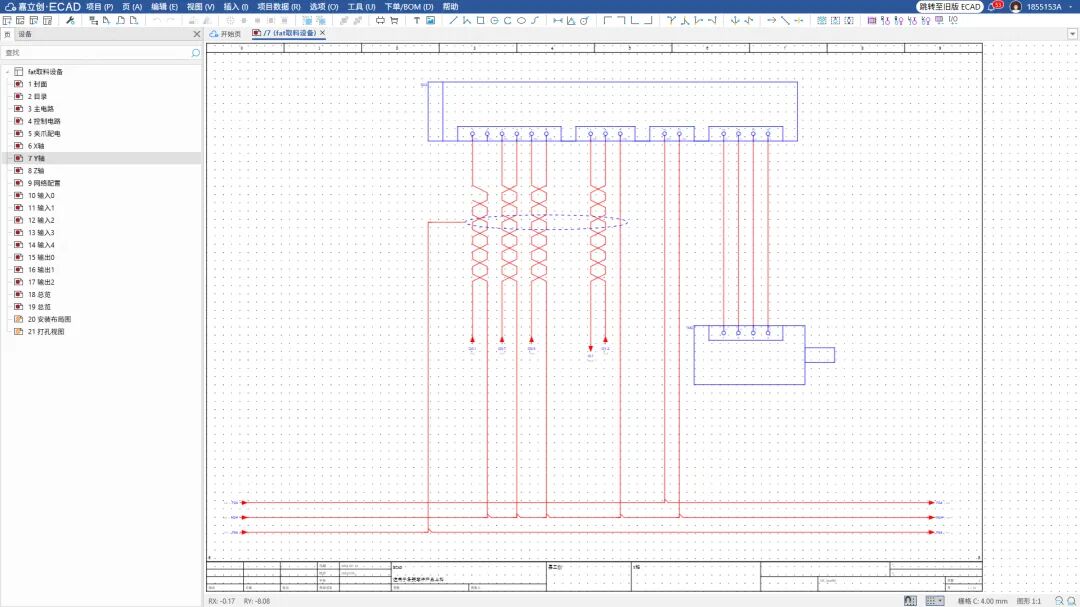Click the 跳转至旧版 ECAD button
The image size is (1080, 607).
point(949,7)
